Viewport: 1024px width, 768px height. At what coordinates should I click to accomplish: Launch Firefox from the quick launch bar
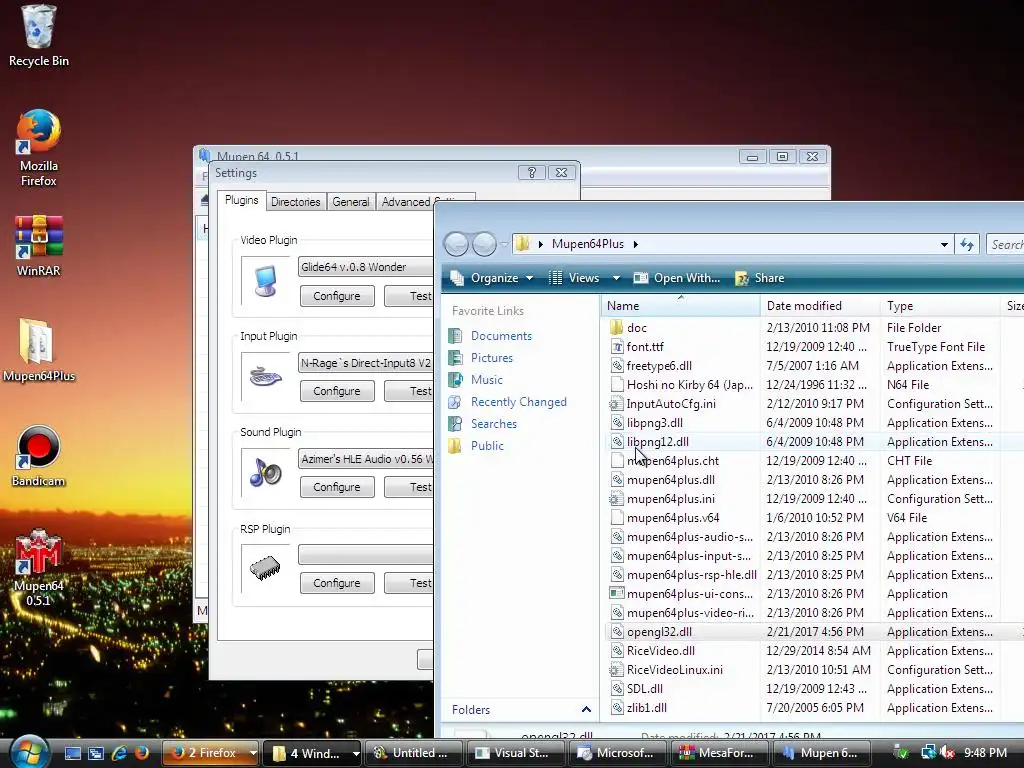(x=141, y=753)
